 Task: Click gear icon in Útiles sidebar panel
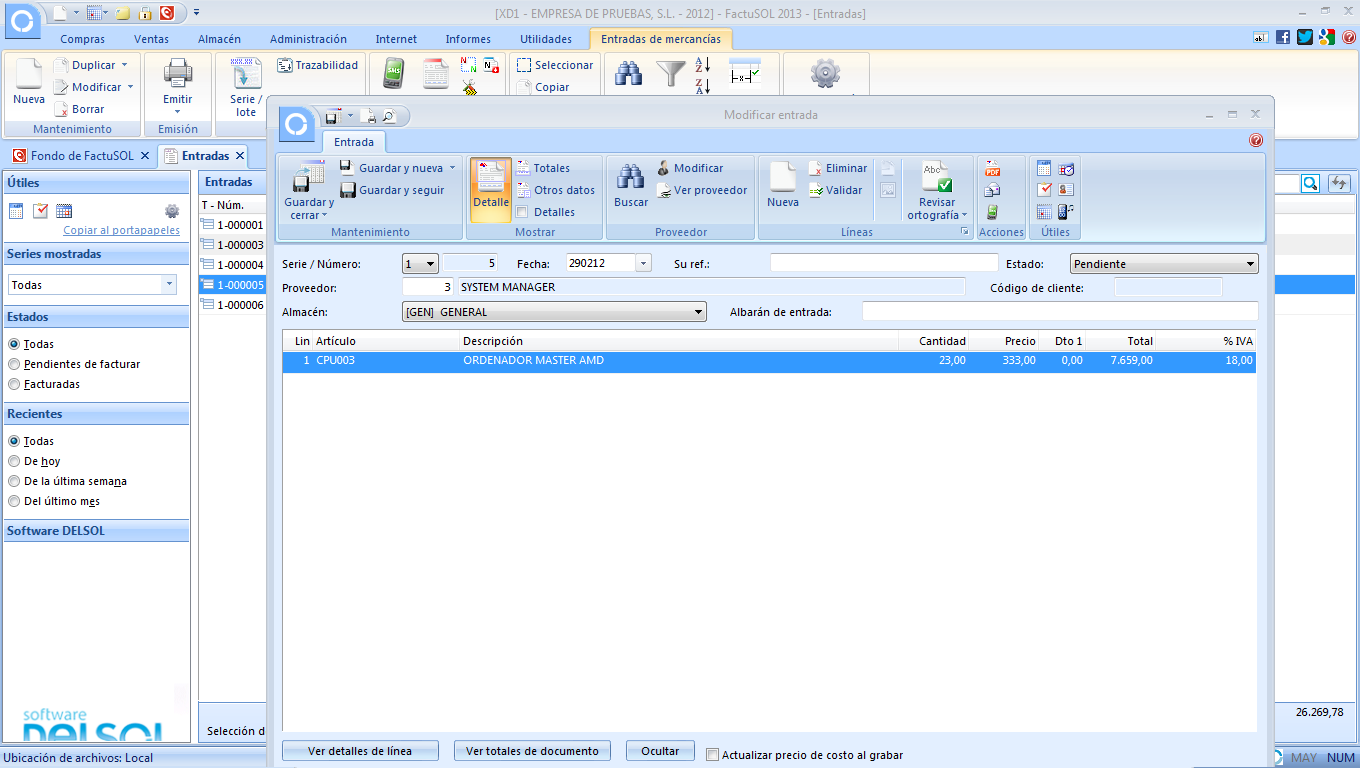(x=172, y=211)
